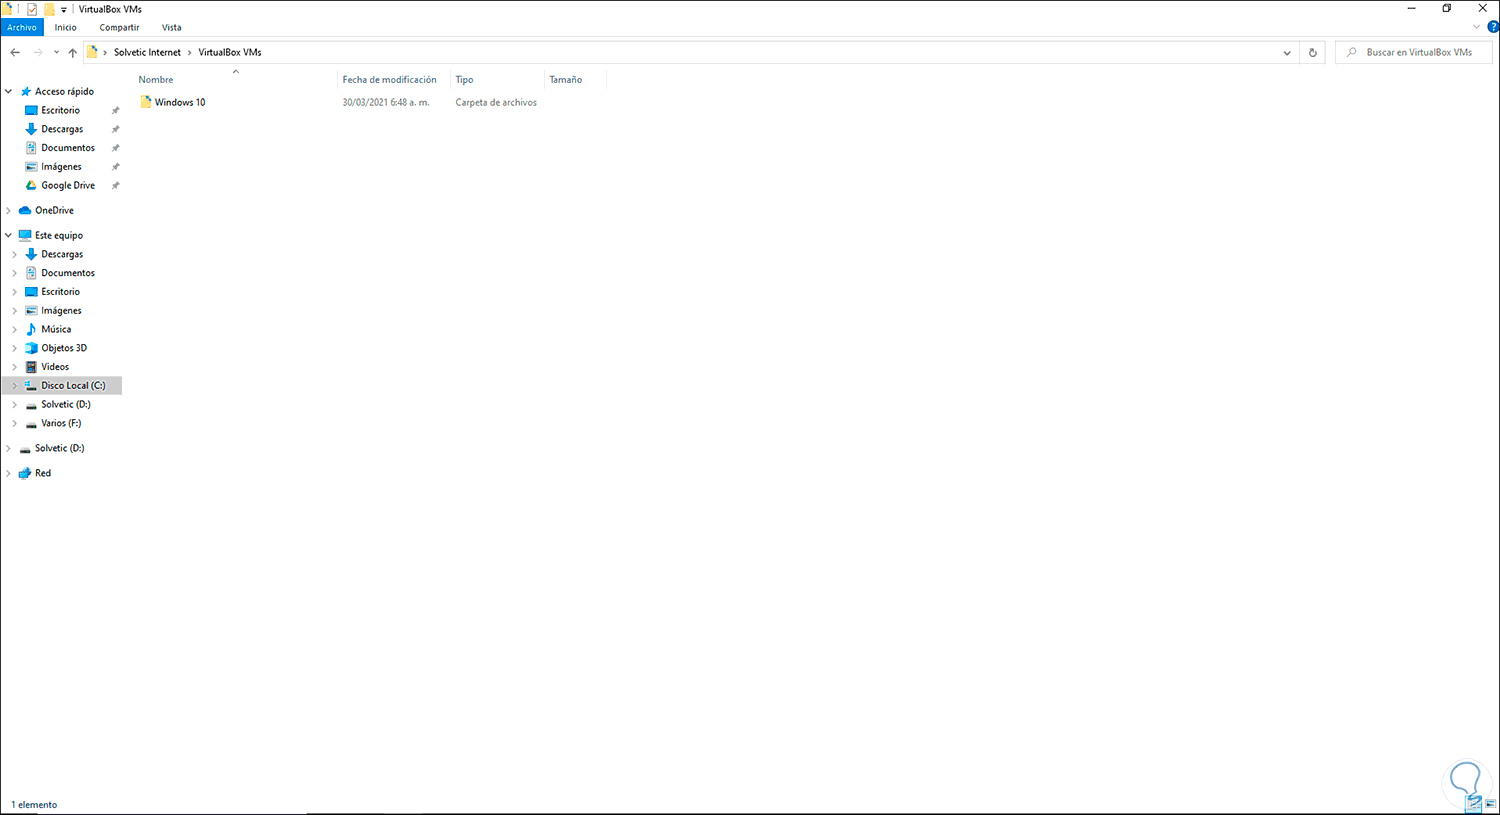Select the Windows 10 folder icon
This screenshot has width=1500, height=815.
(146, 102)
